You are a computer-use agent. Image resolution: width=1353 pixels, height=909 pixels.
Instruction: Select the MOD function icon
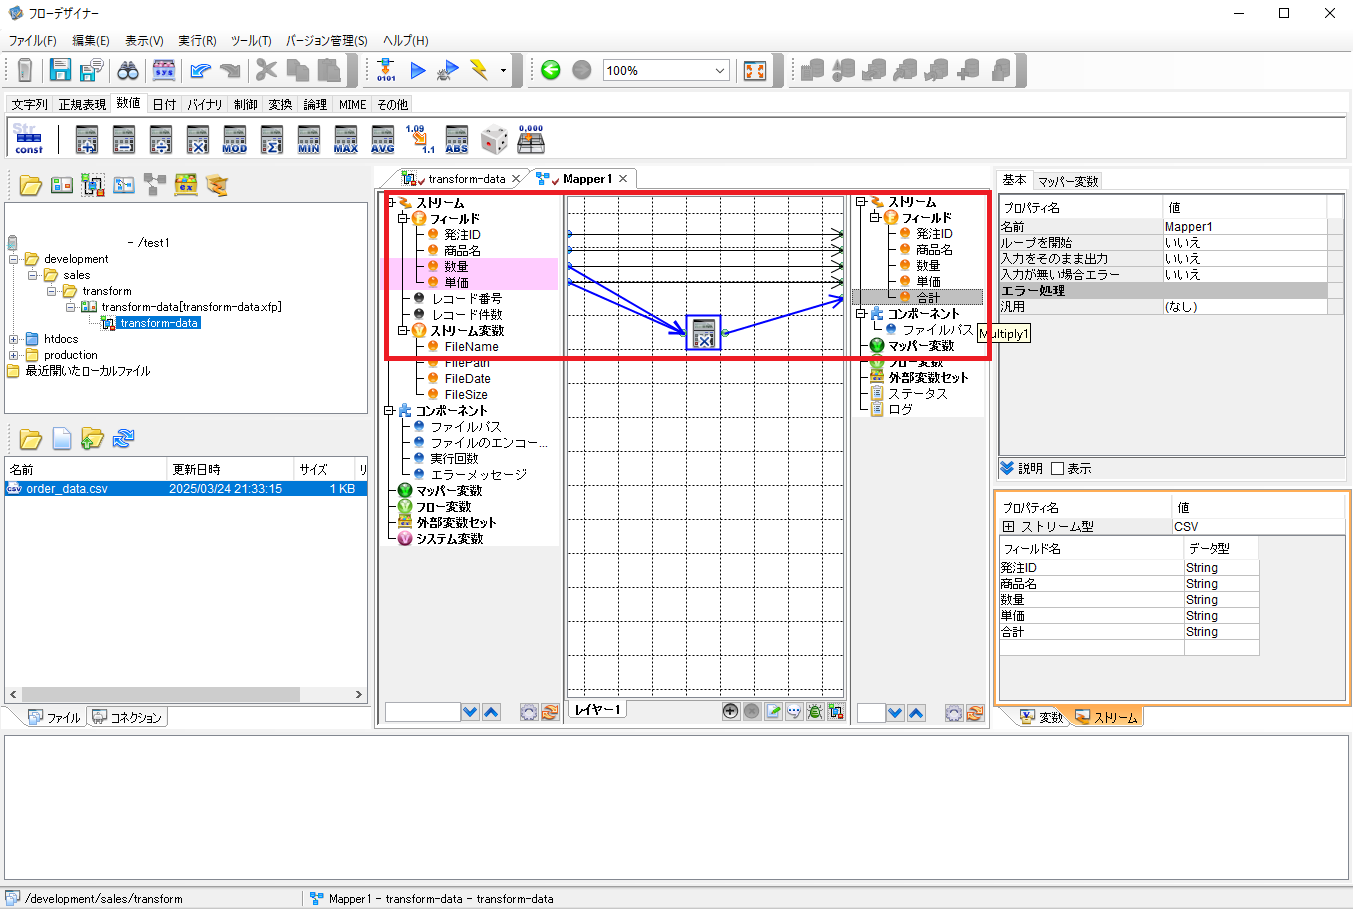(234, 139)
